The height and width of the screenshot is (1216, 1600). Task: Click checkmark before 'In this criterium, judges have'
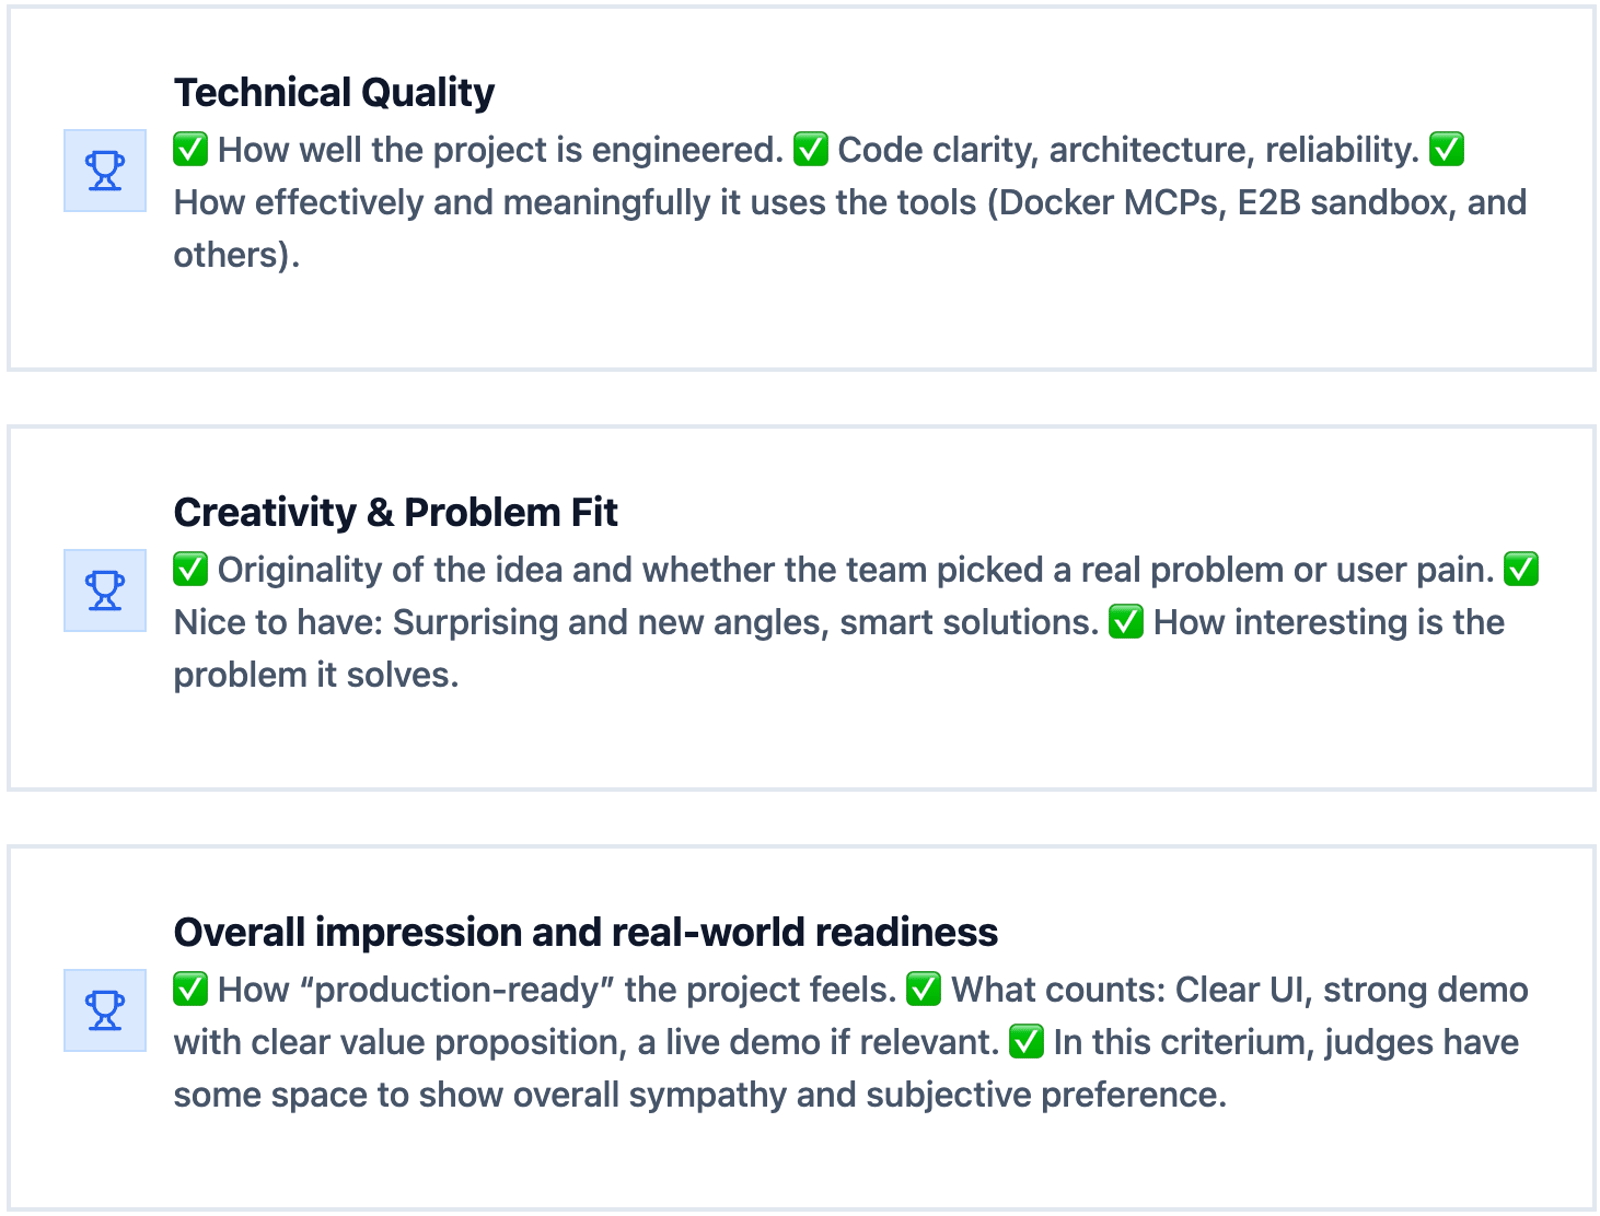click(x=1026, y=1042)
